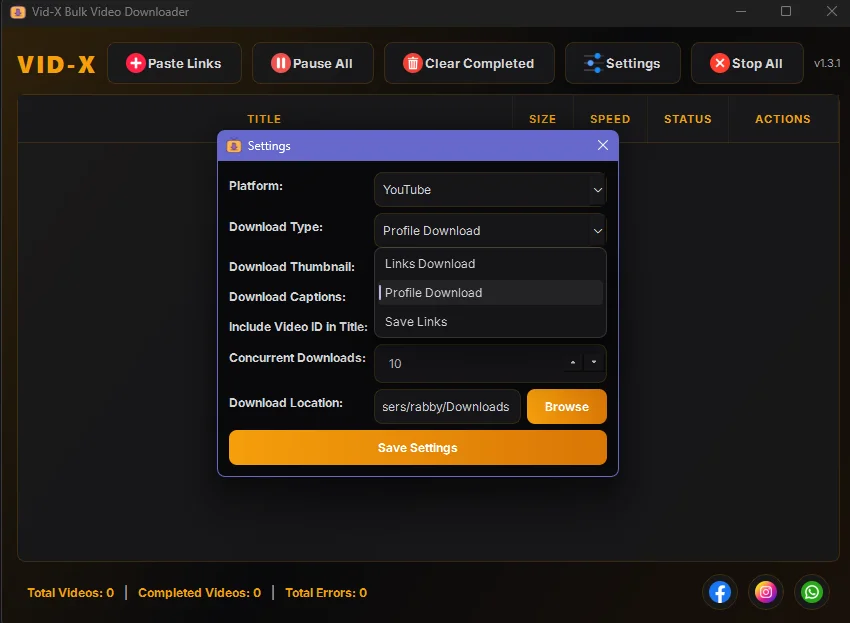Select Save Links option
Viewport: 850px width, 623px height.
pyautogui.click(x=490, y=322)
